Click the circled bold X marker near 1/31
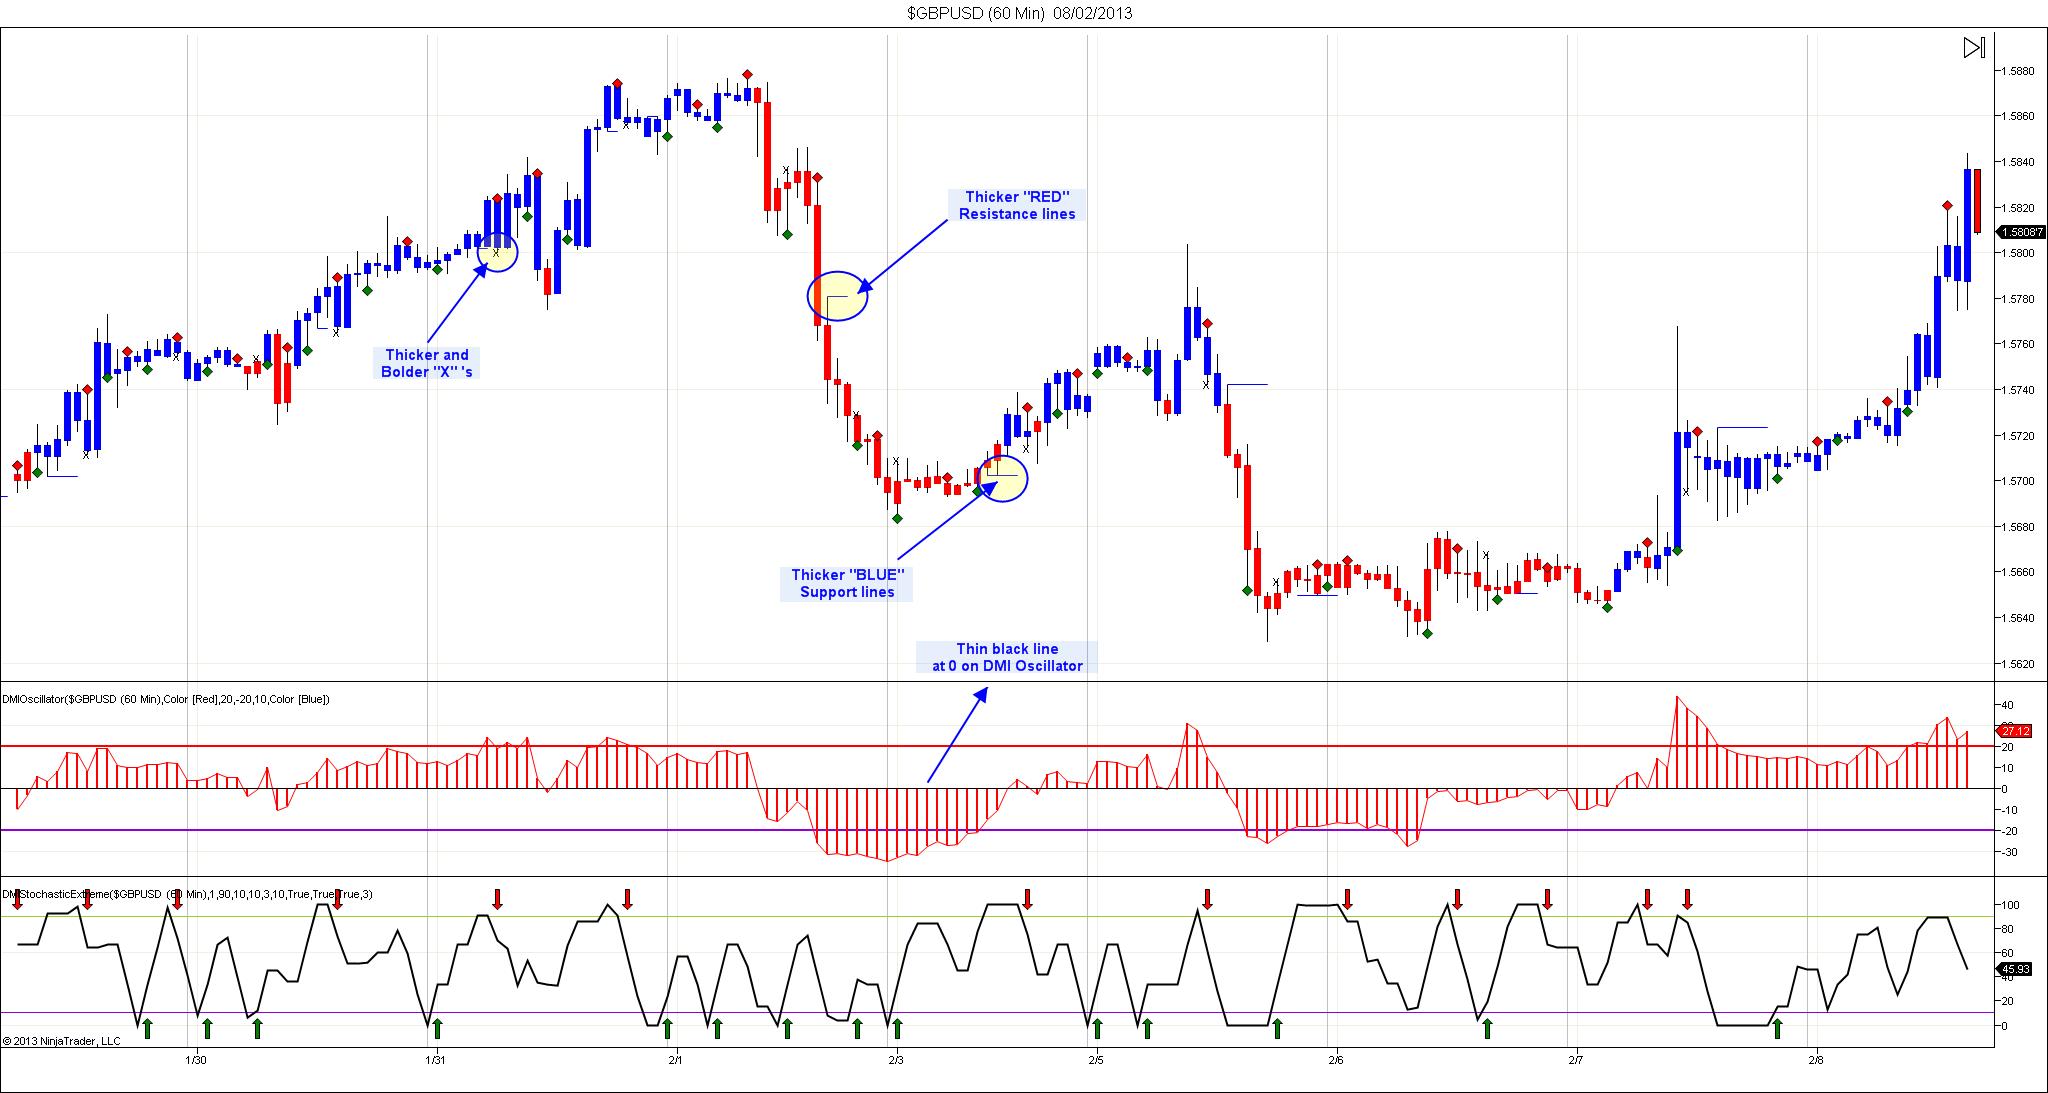The width and height of the screenshot is (2048, 1093). click(x=496, y=253)
